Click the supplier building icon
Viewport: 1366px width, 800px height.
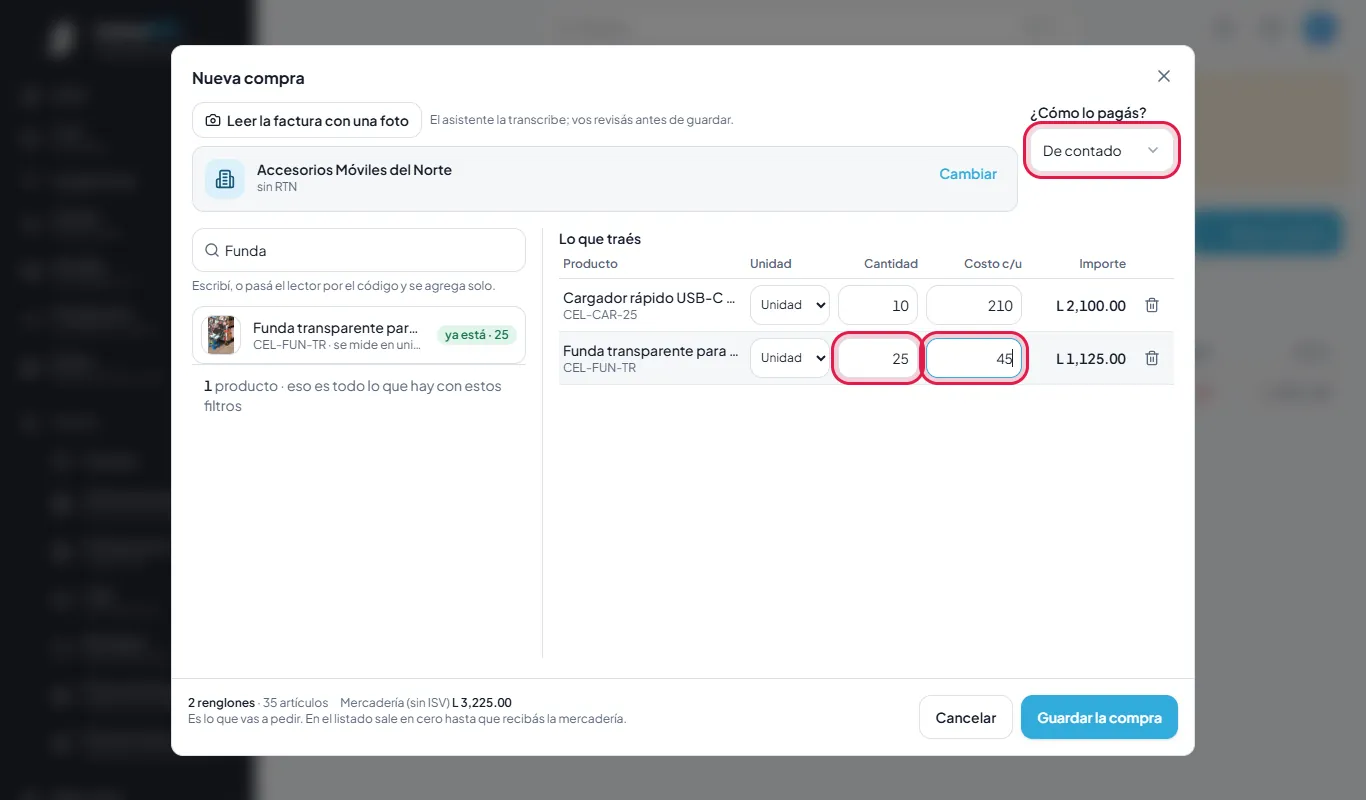[x=225, y=179]
